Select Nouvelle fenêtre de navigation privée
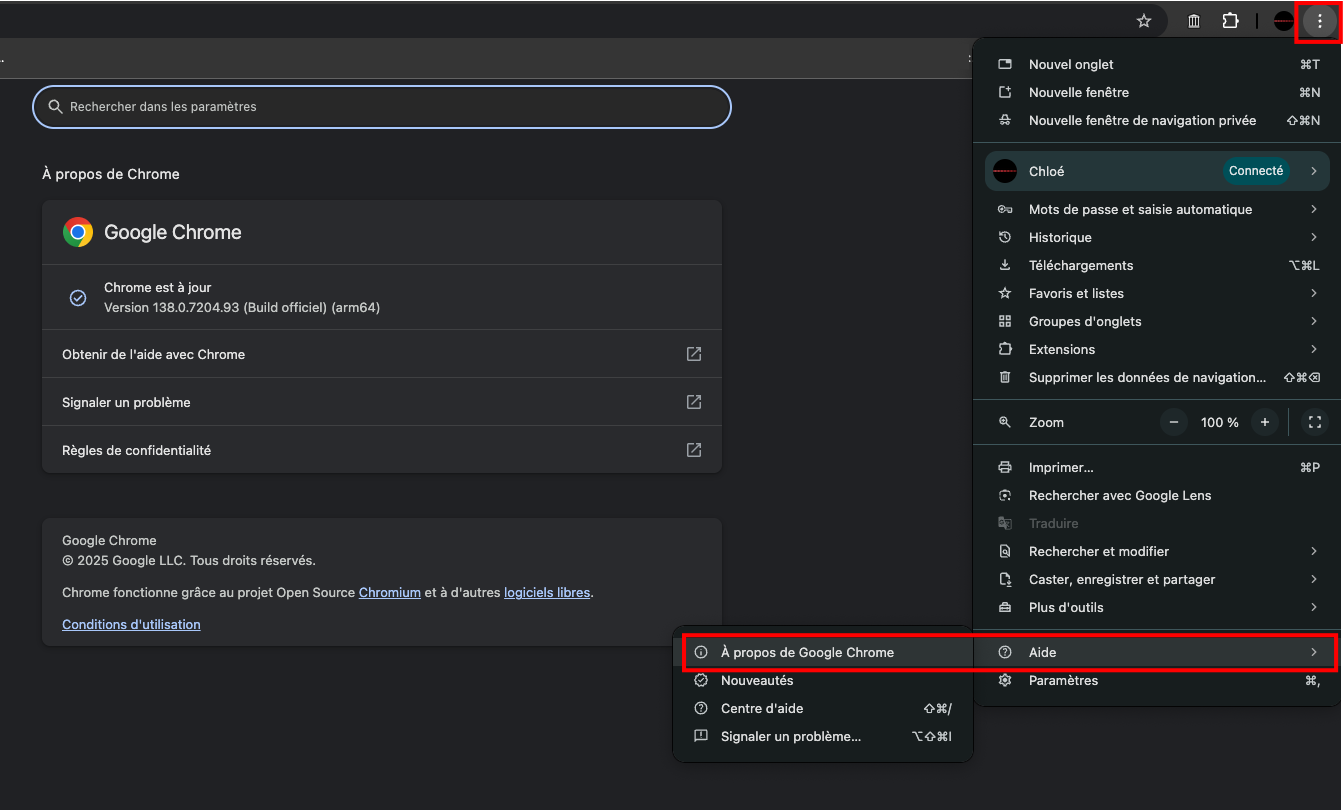Image resolution: width=1344 pixels, height=810 pixels. [1142, 120]
